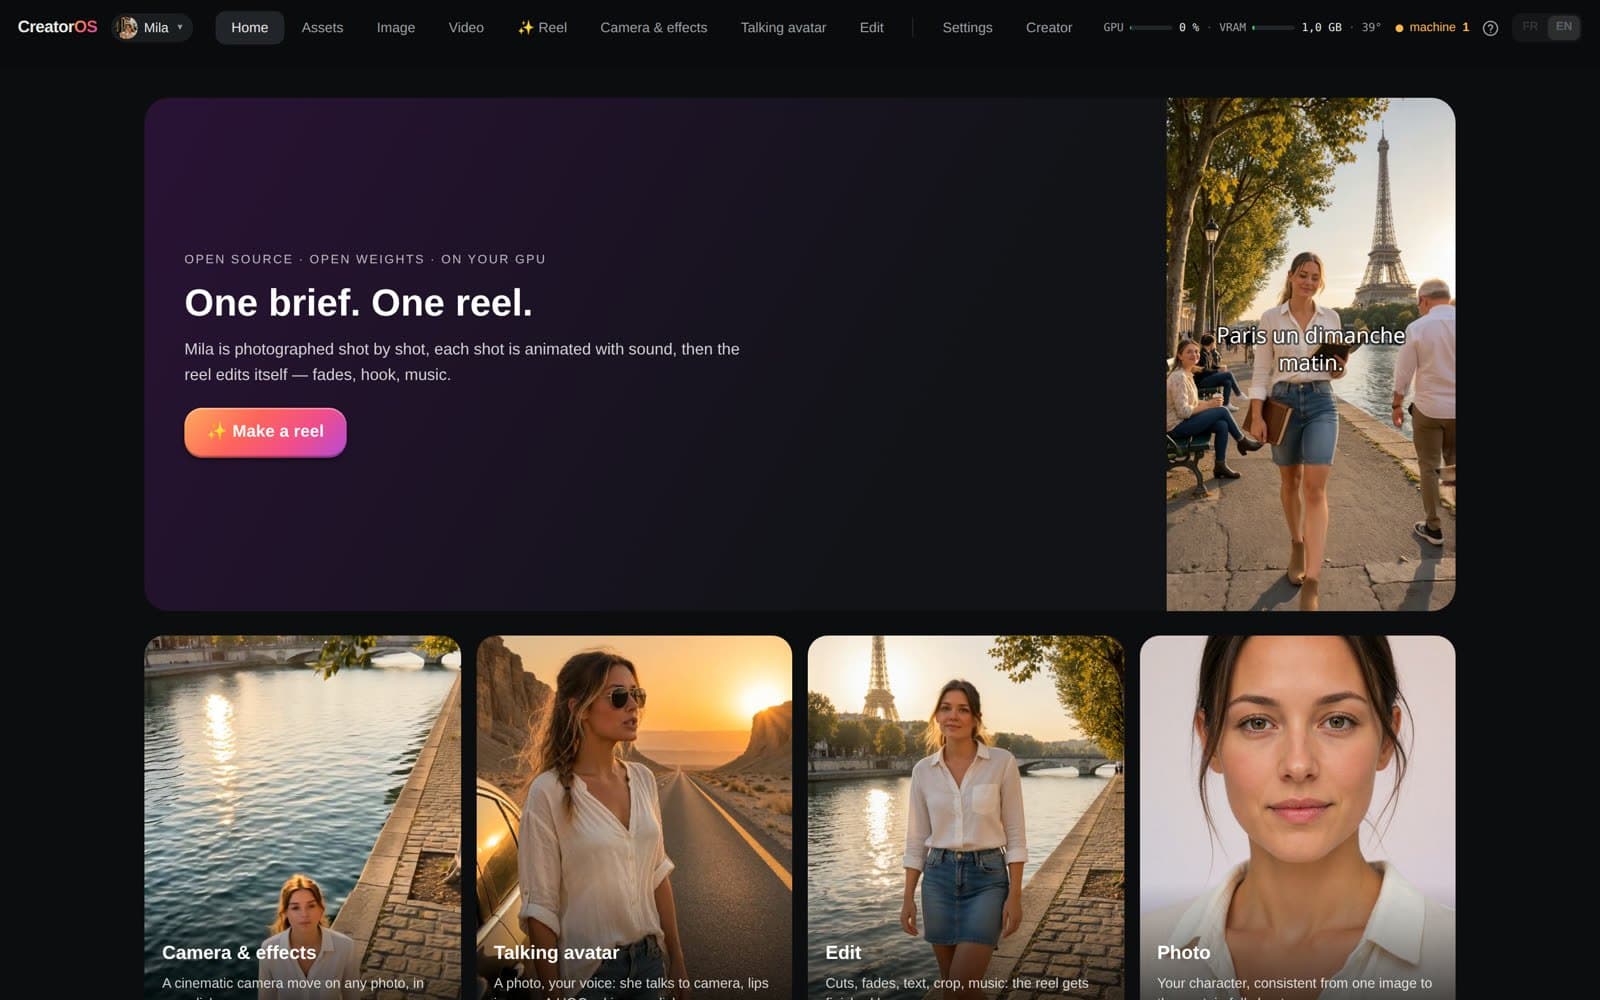Open the Image tab
Viewport: 1600px width, 1000px height.
click(x=396, y=27)
